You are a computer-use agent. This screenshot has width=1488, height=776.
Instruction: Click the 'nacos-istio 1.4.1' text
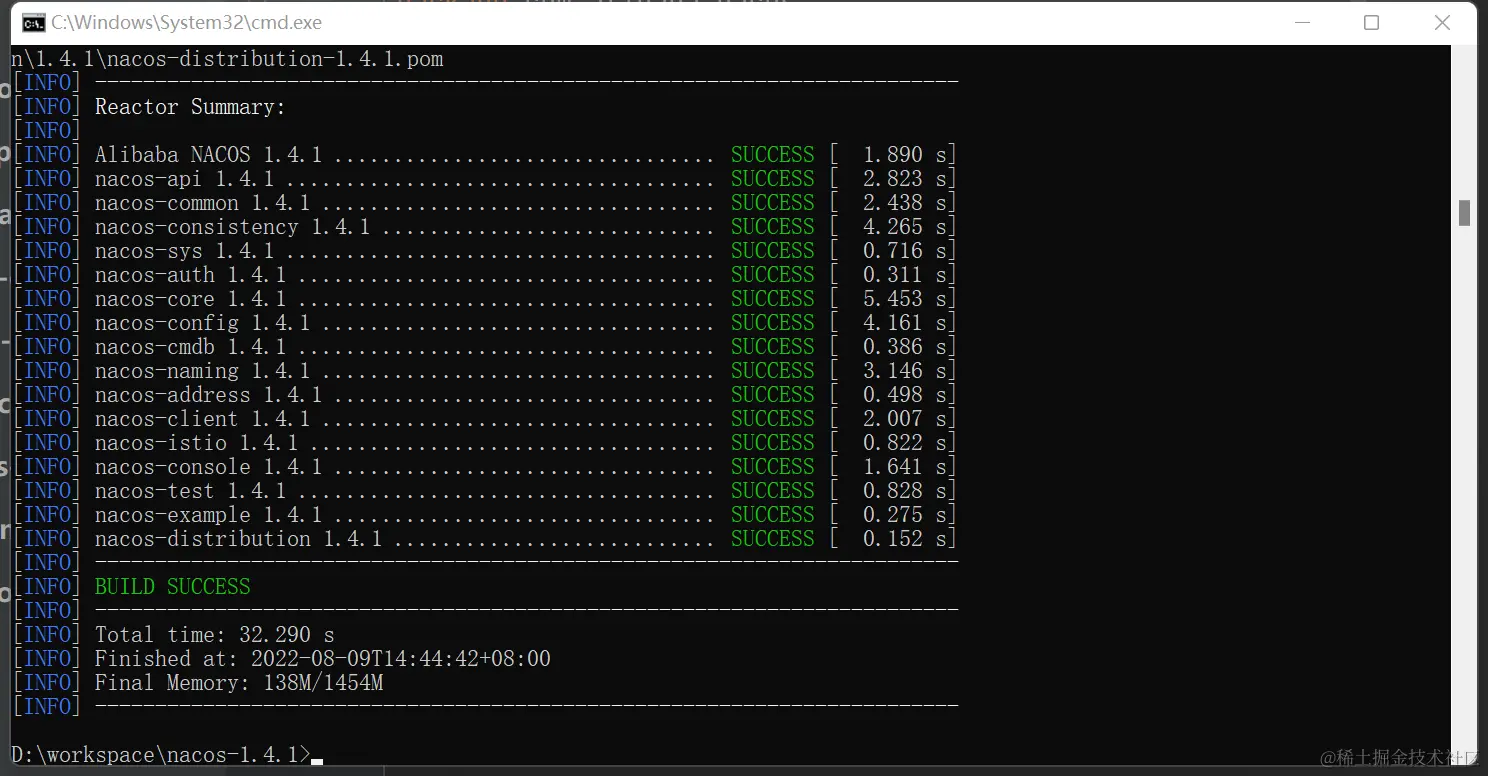tap(196, 443)
